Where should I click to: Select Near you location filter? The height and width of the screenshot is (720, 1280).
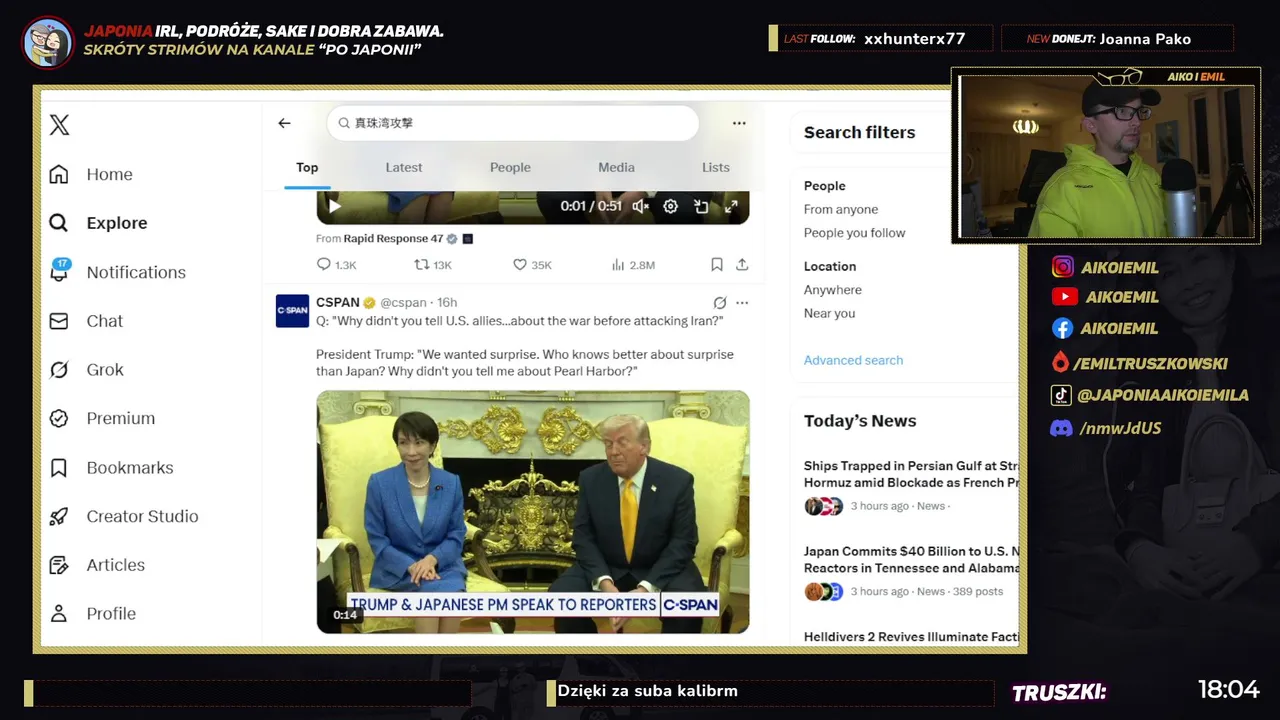pyautogui.click(x=829, y=313)
